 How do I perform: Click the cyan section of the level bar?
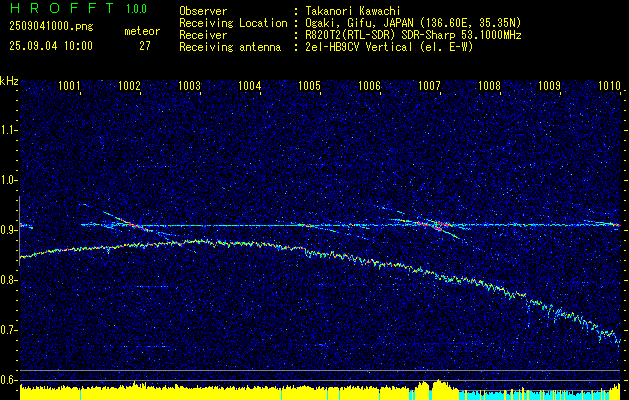534,395
